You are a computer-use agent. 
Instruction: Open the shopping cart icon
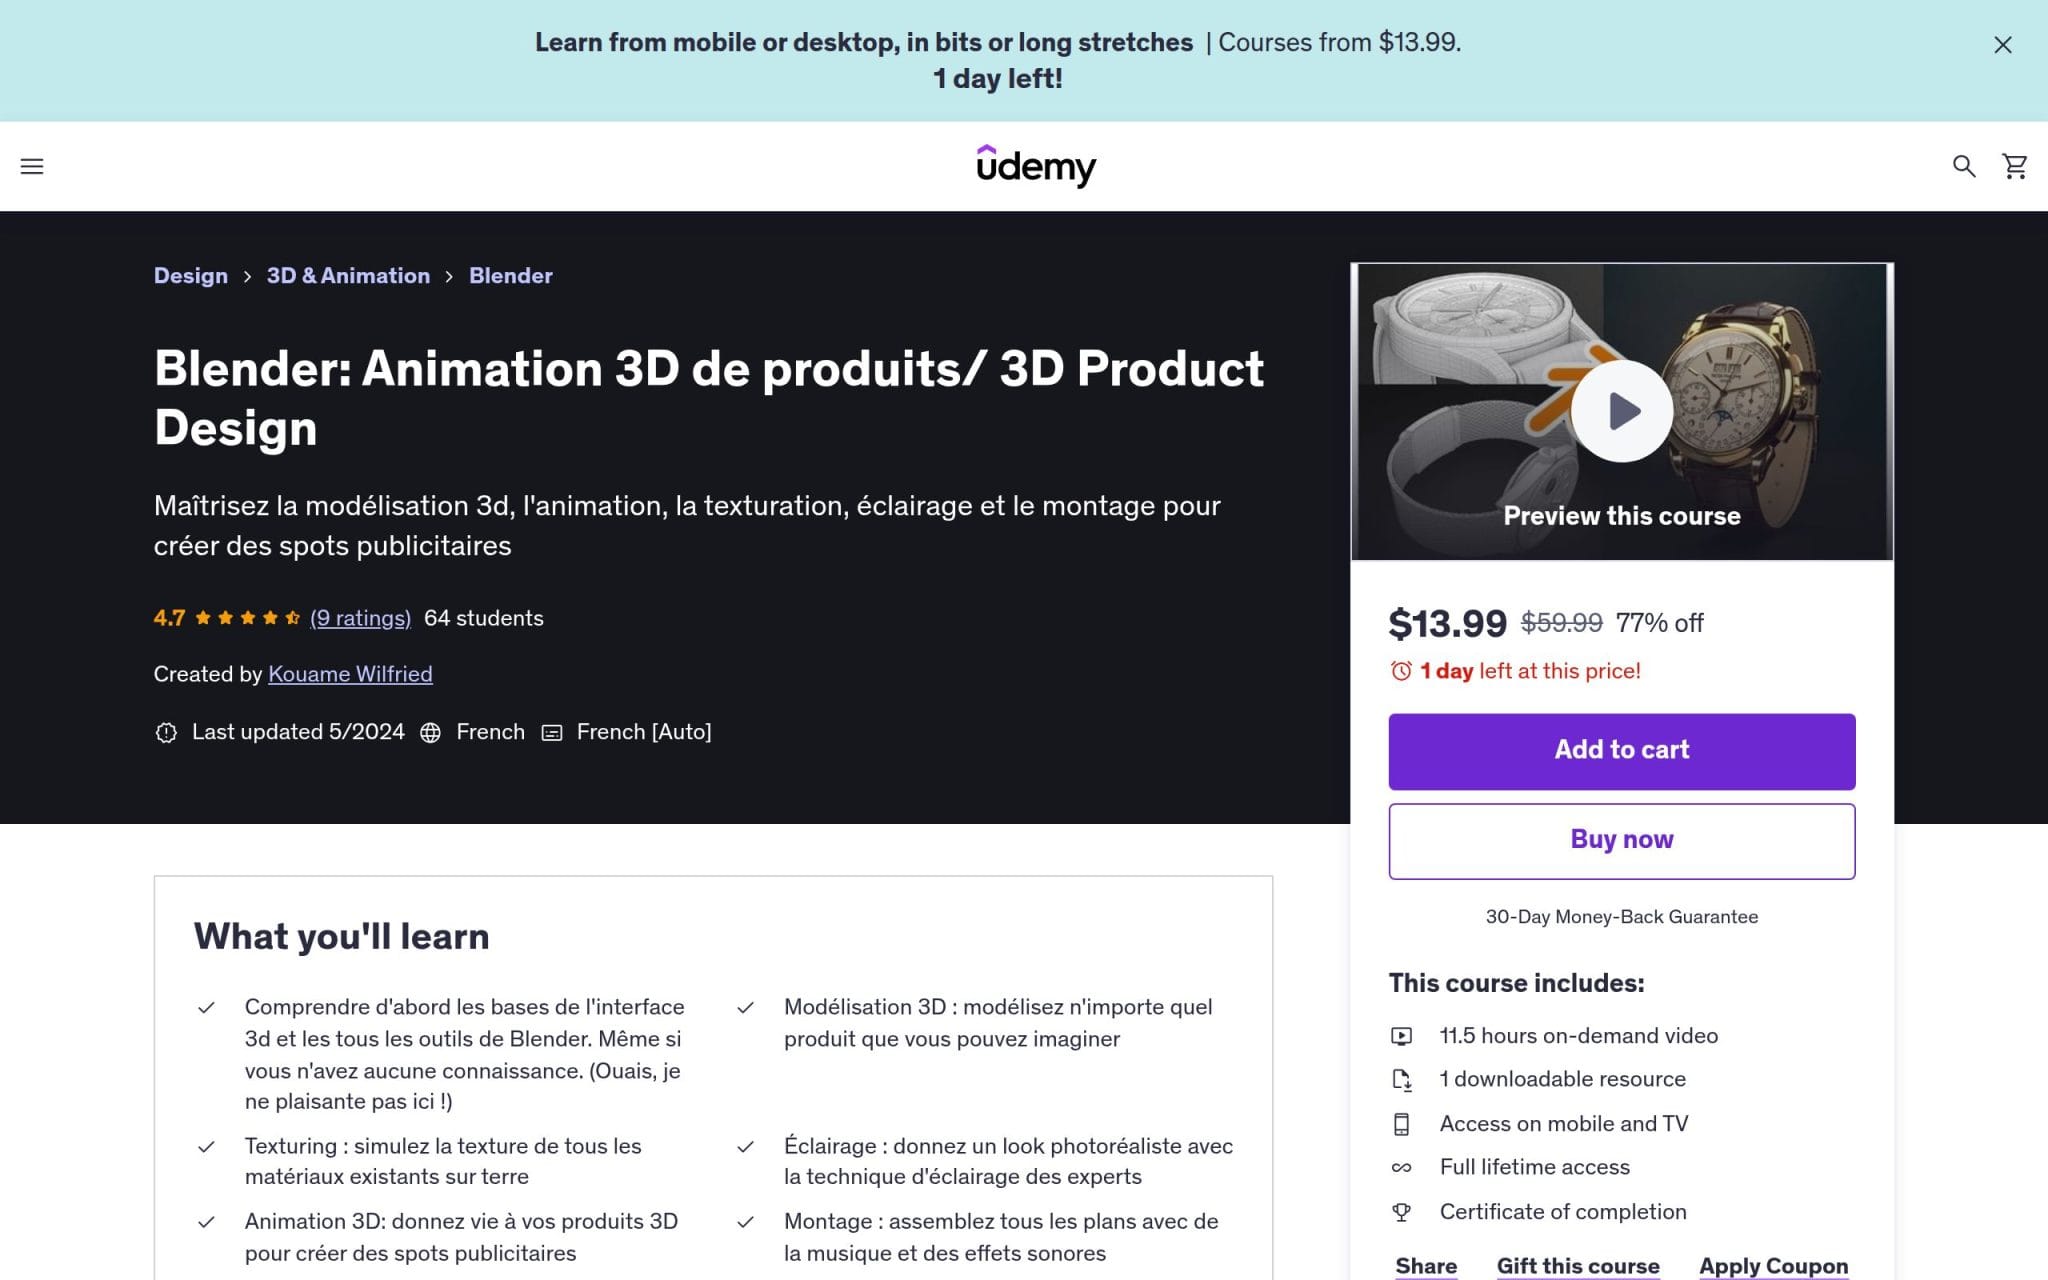(2015, 166)
